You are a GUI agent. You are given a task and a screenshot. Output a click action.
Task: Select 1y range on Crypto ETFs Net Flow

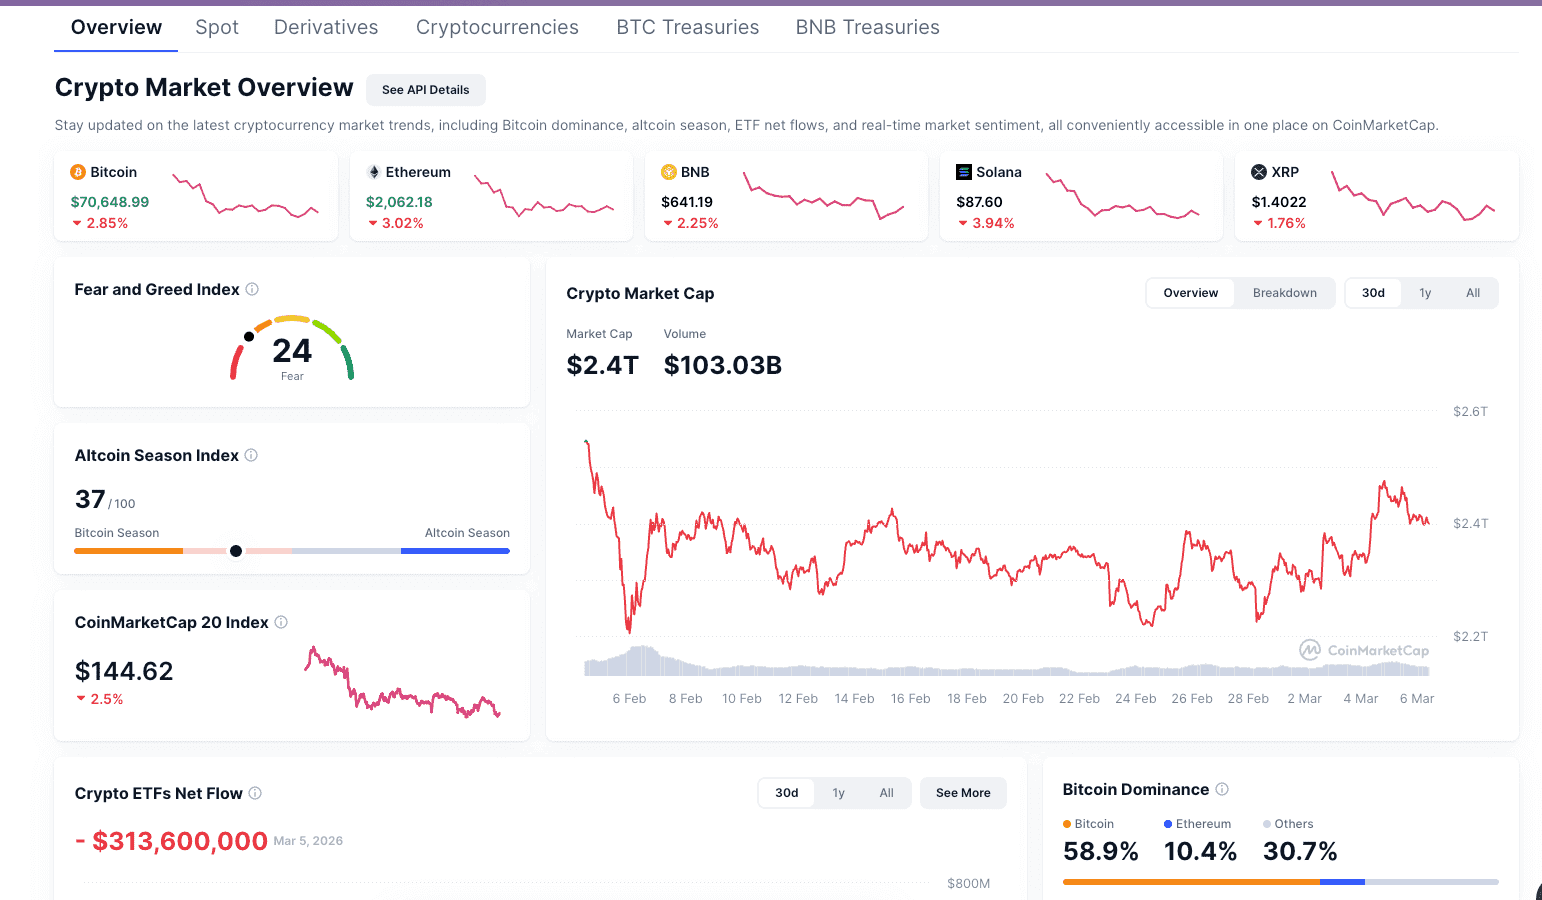point(838,793)
